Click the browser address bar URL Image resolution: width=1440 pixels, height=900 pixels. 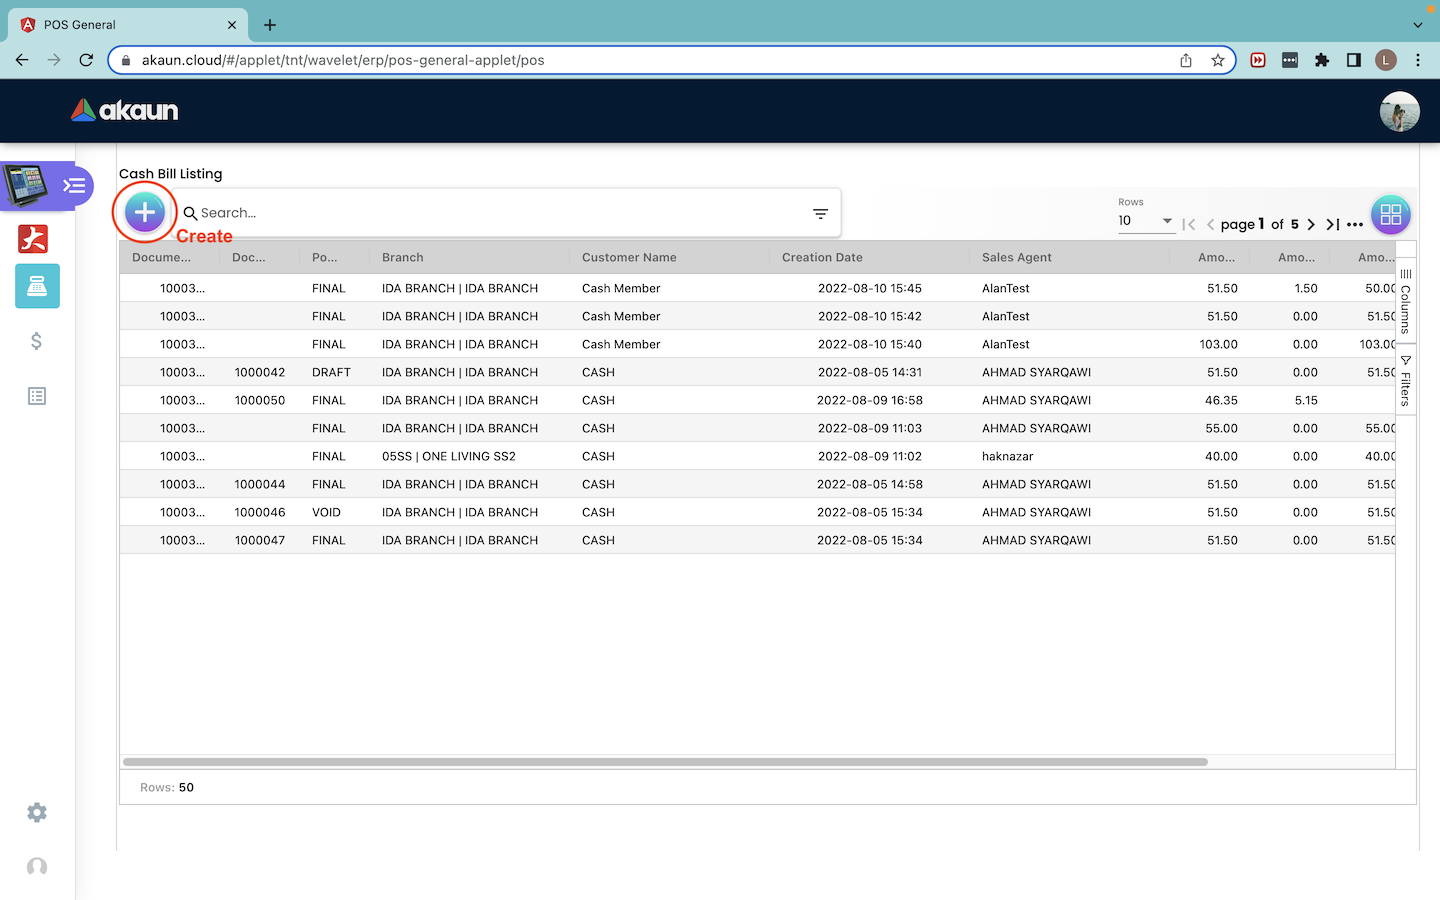343,60
